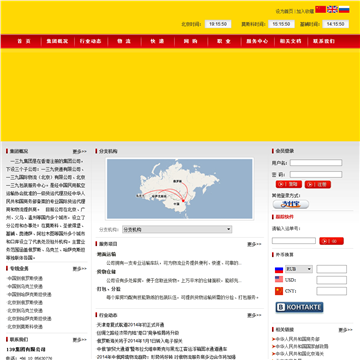Open the 打包、分拣 service item
The width and height of the screenshot is (360, 360).
(x=109, y=289)
